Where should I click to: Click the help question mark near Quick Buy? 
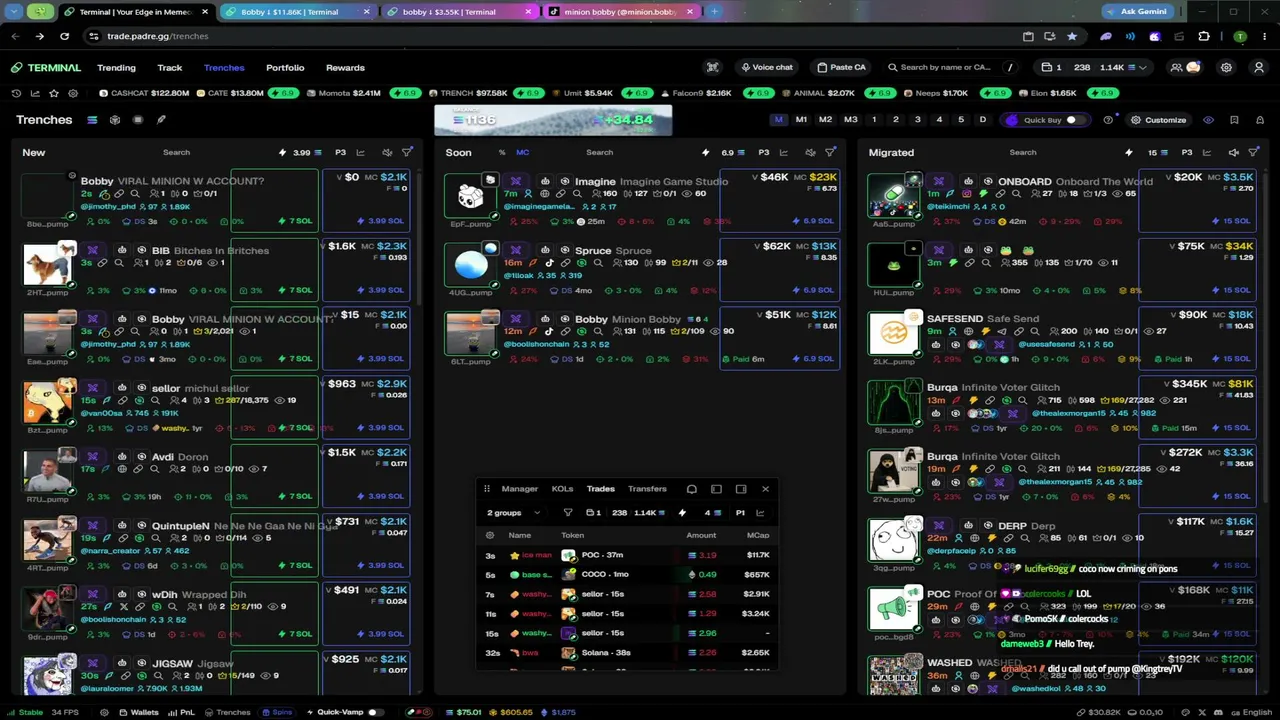(x=1108, y=120)
